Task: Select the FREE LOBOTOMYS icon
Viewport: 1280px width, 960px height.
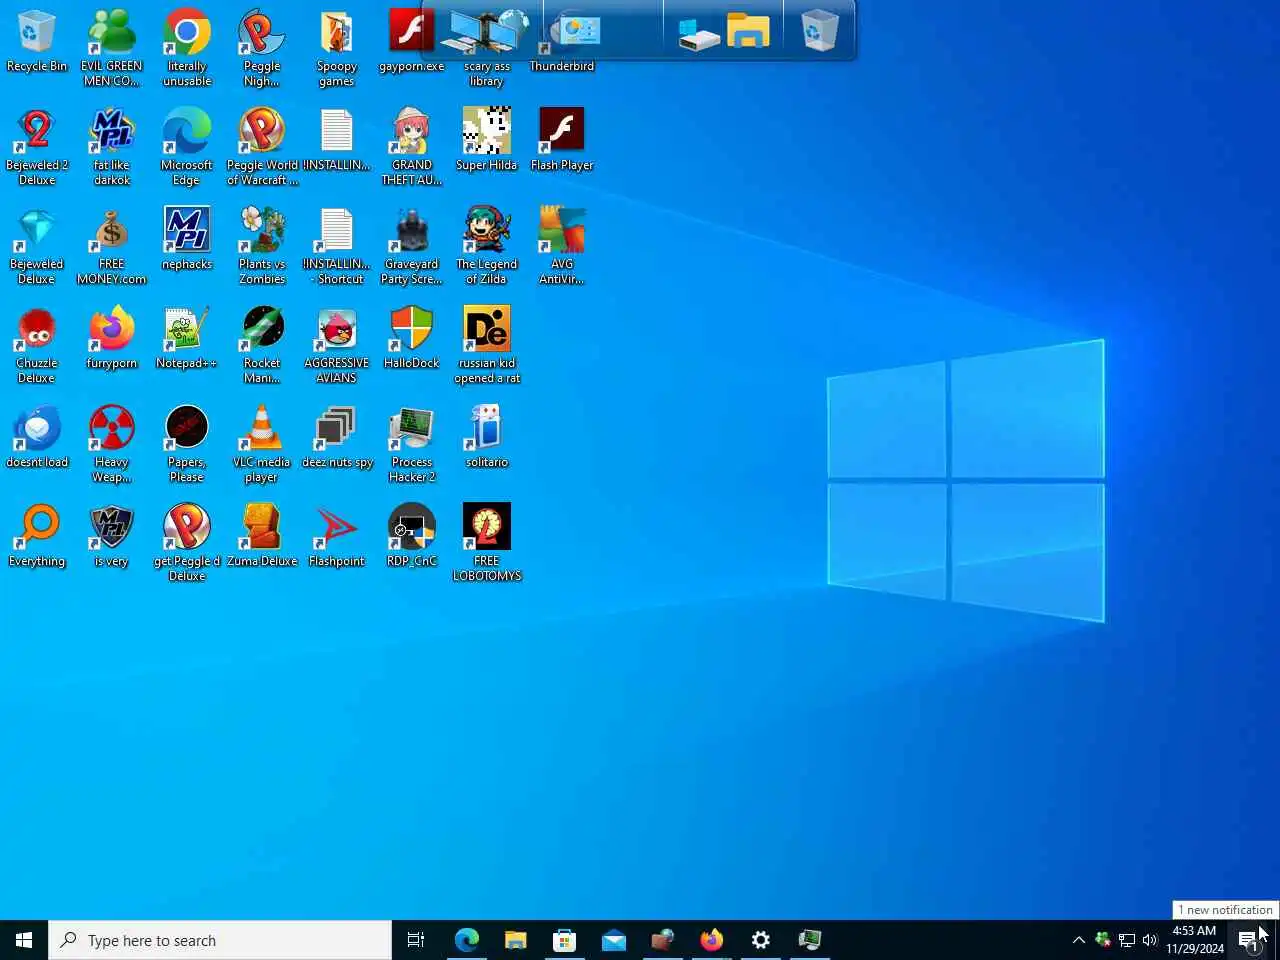Action: point(487,543)
